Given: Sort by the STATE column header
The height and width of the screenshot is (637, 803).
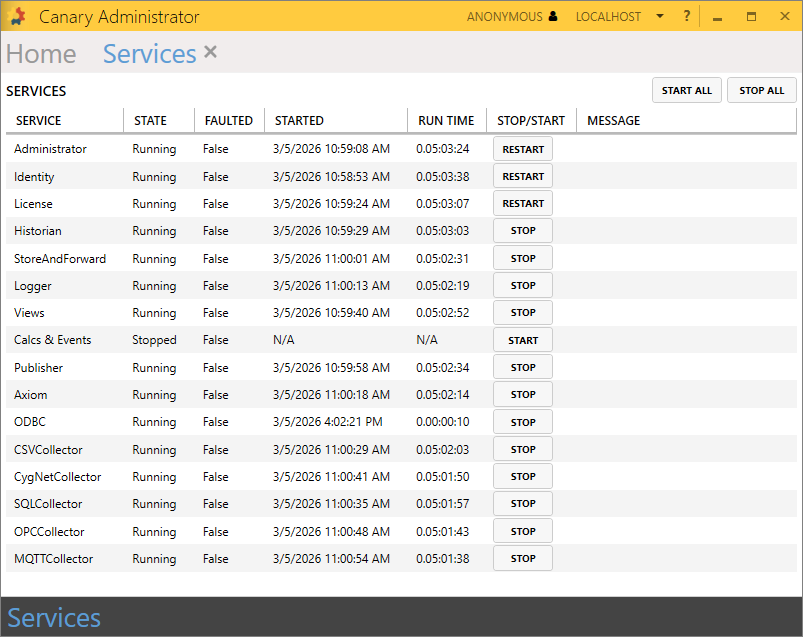Looking at the screenshot, I should point(150,121).
